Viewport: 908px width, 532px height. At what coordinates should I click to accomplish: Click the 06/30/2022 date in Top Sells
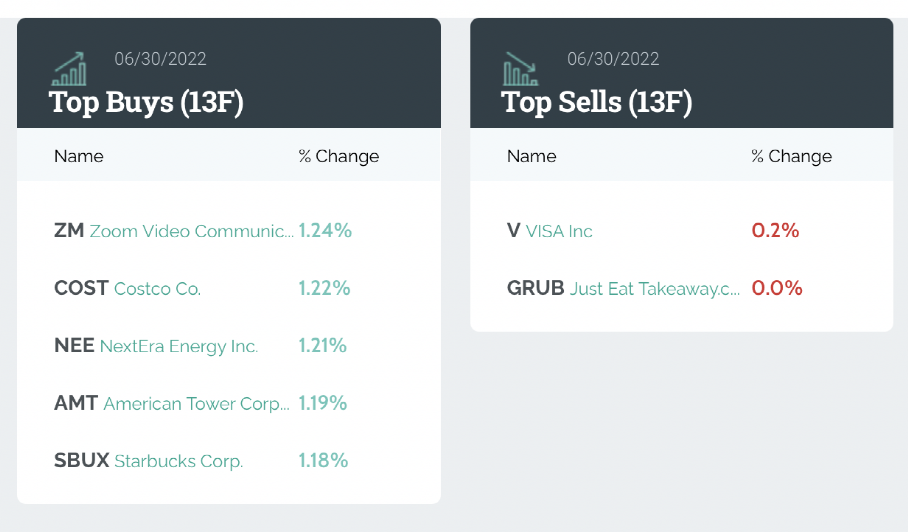coord(613,59)
